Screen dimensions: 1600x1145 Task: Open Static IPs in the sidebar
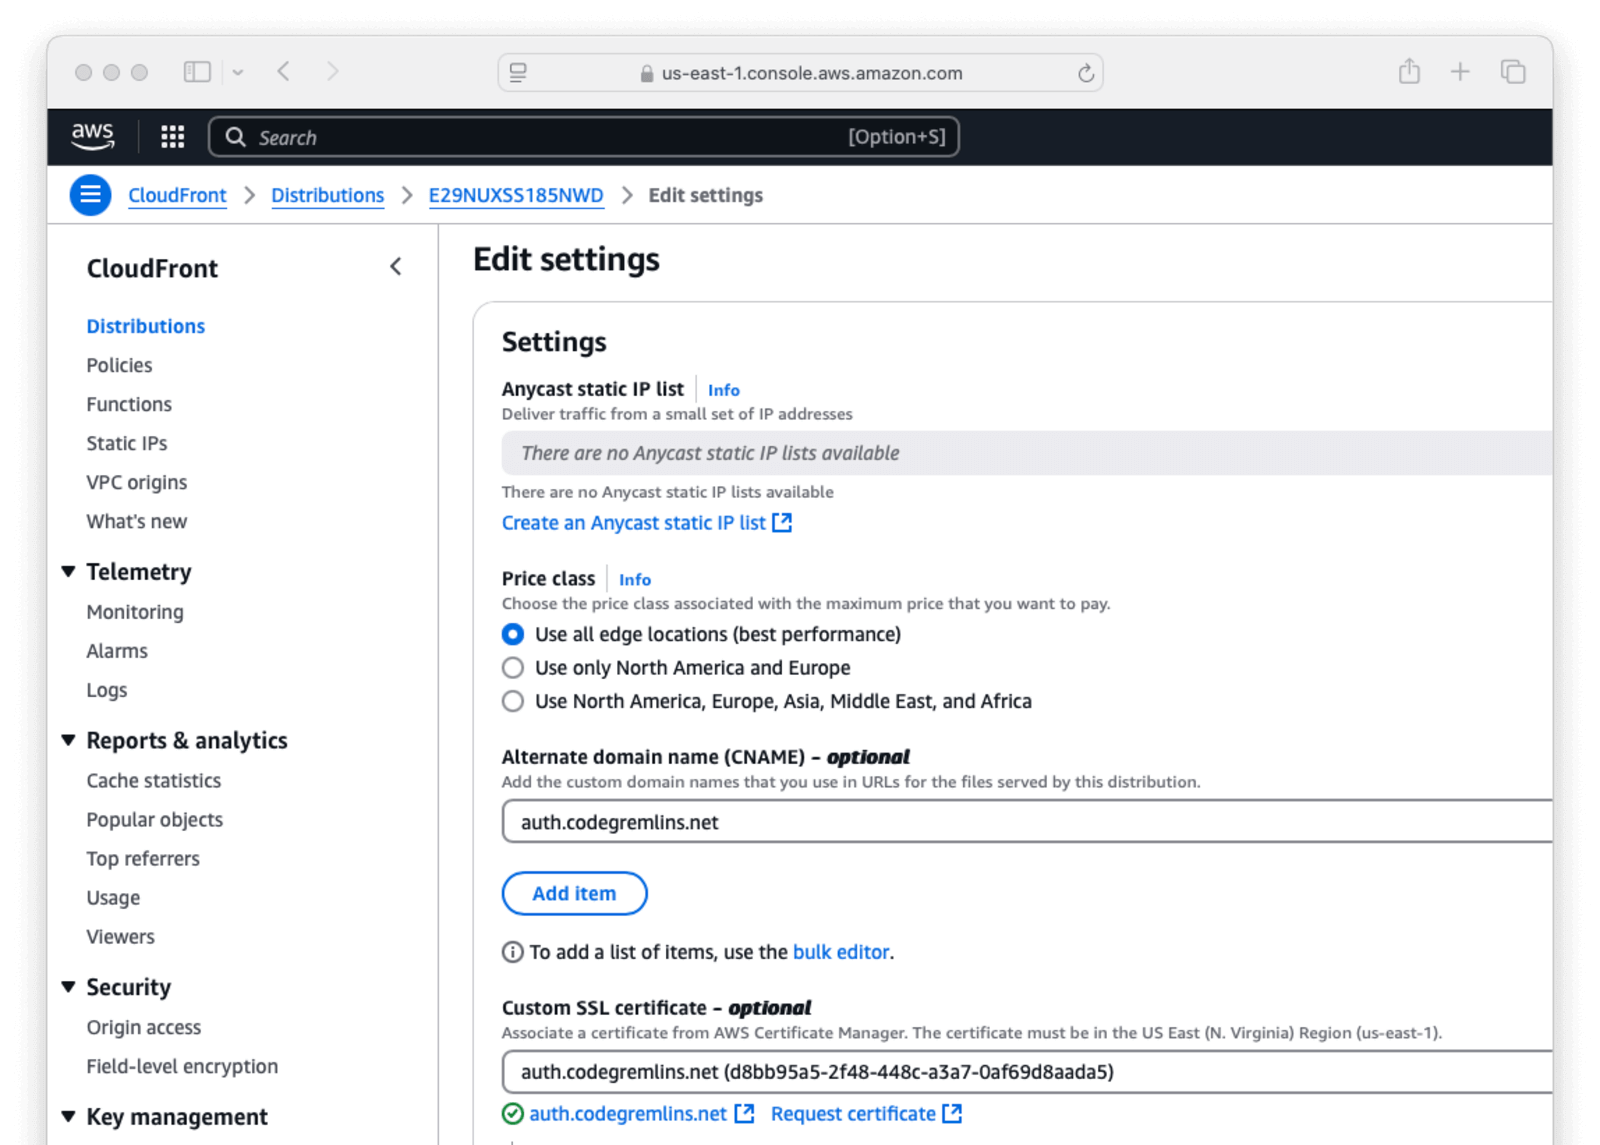(127, 443)
